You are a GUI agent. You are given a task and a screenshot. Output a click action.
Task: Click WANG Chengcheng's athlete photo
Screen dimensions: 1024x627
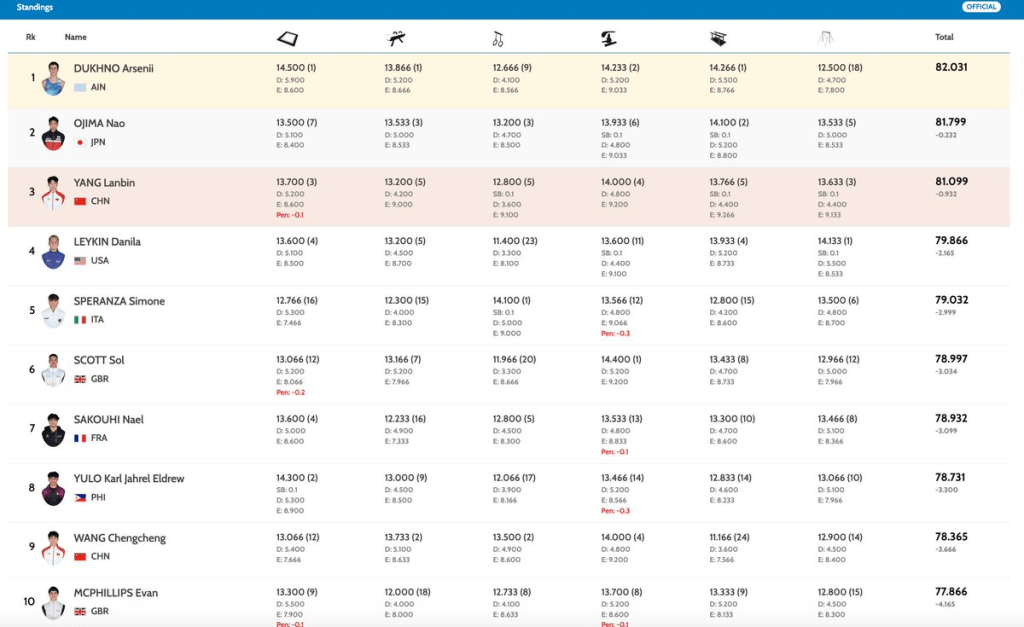pos(53,548)
